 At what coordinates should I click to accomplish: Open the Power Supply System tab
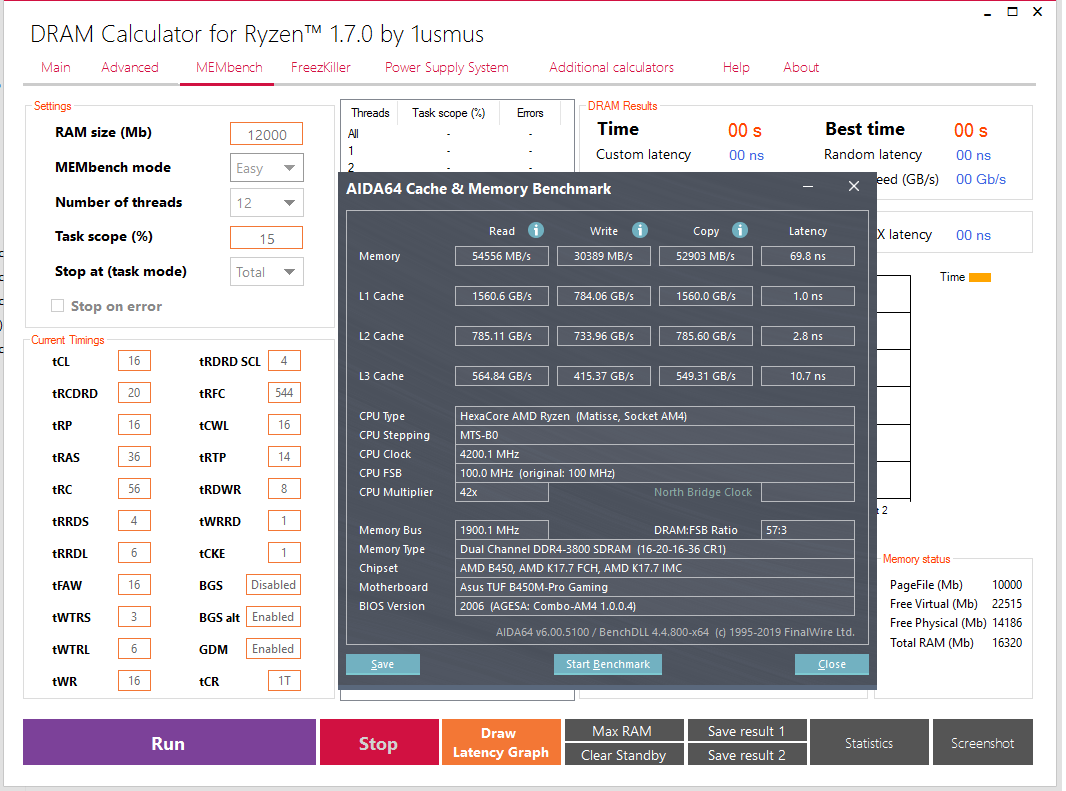447,67
